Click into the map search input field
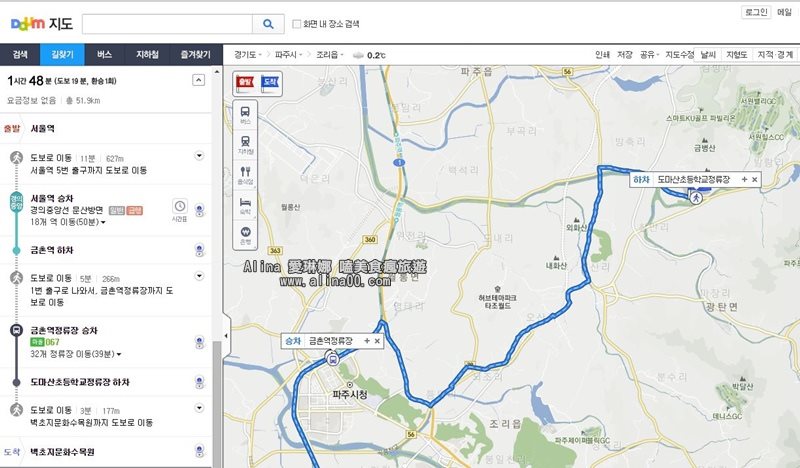Viewport: 800px width, 468px height. (167, 24)
